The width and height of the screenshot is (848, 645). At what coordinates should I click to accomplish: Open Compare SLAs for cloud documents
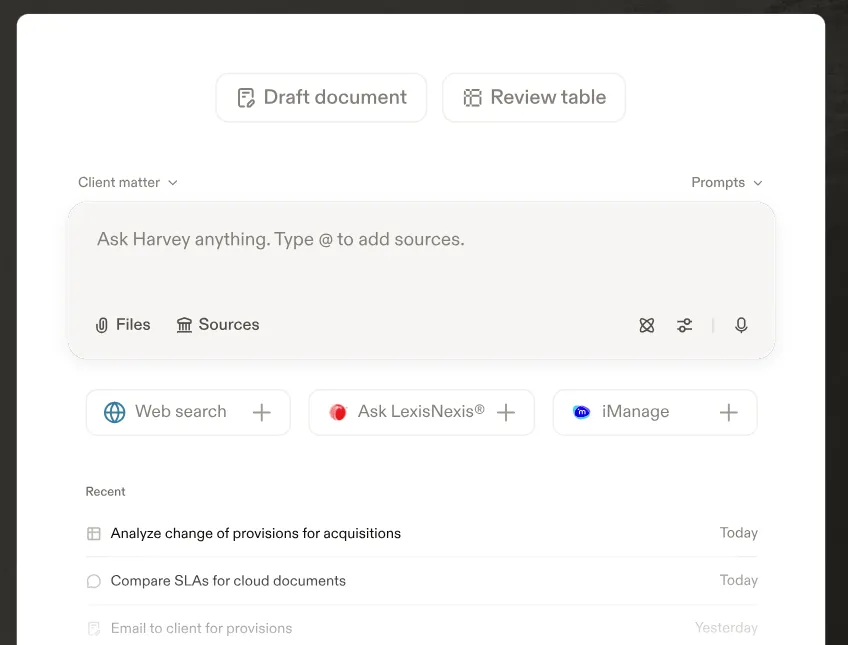click(228, 580)
